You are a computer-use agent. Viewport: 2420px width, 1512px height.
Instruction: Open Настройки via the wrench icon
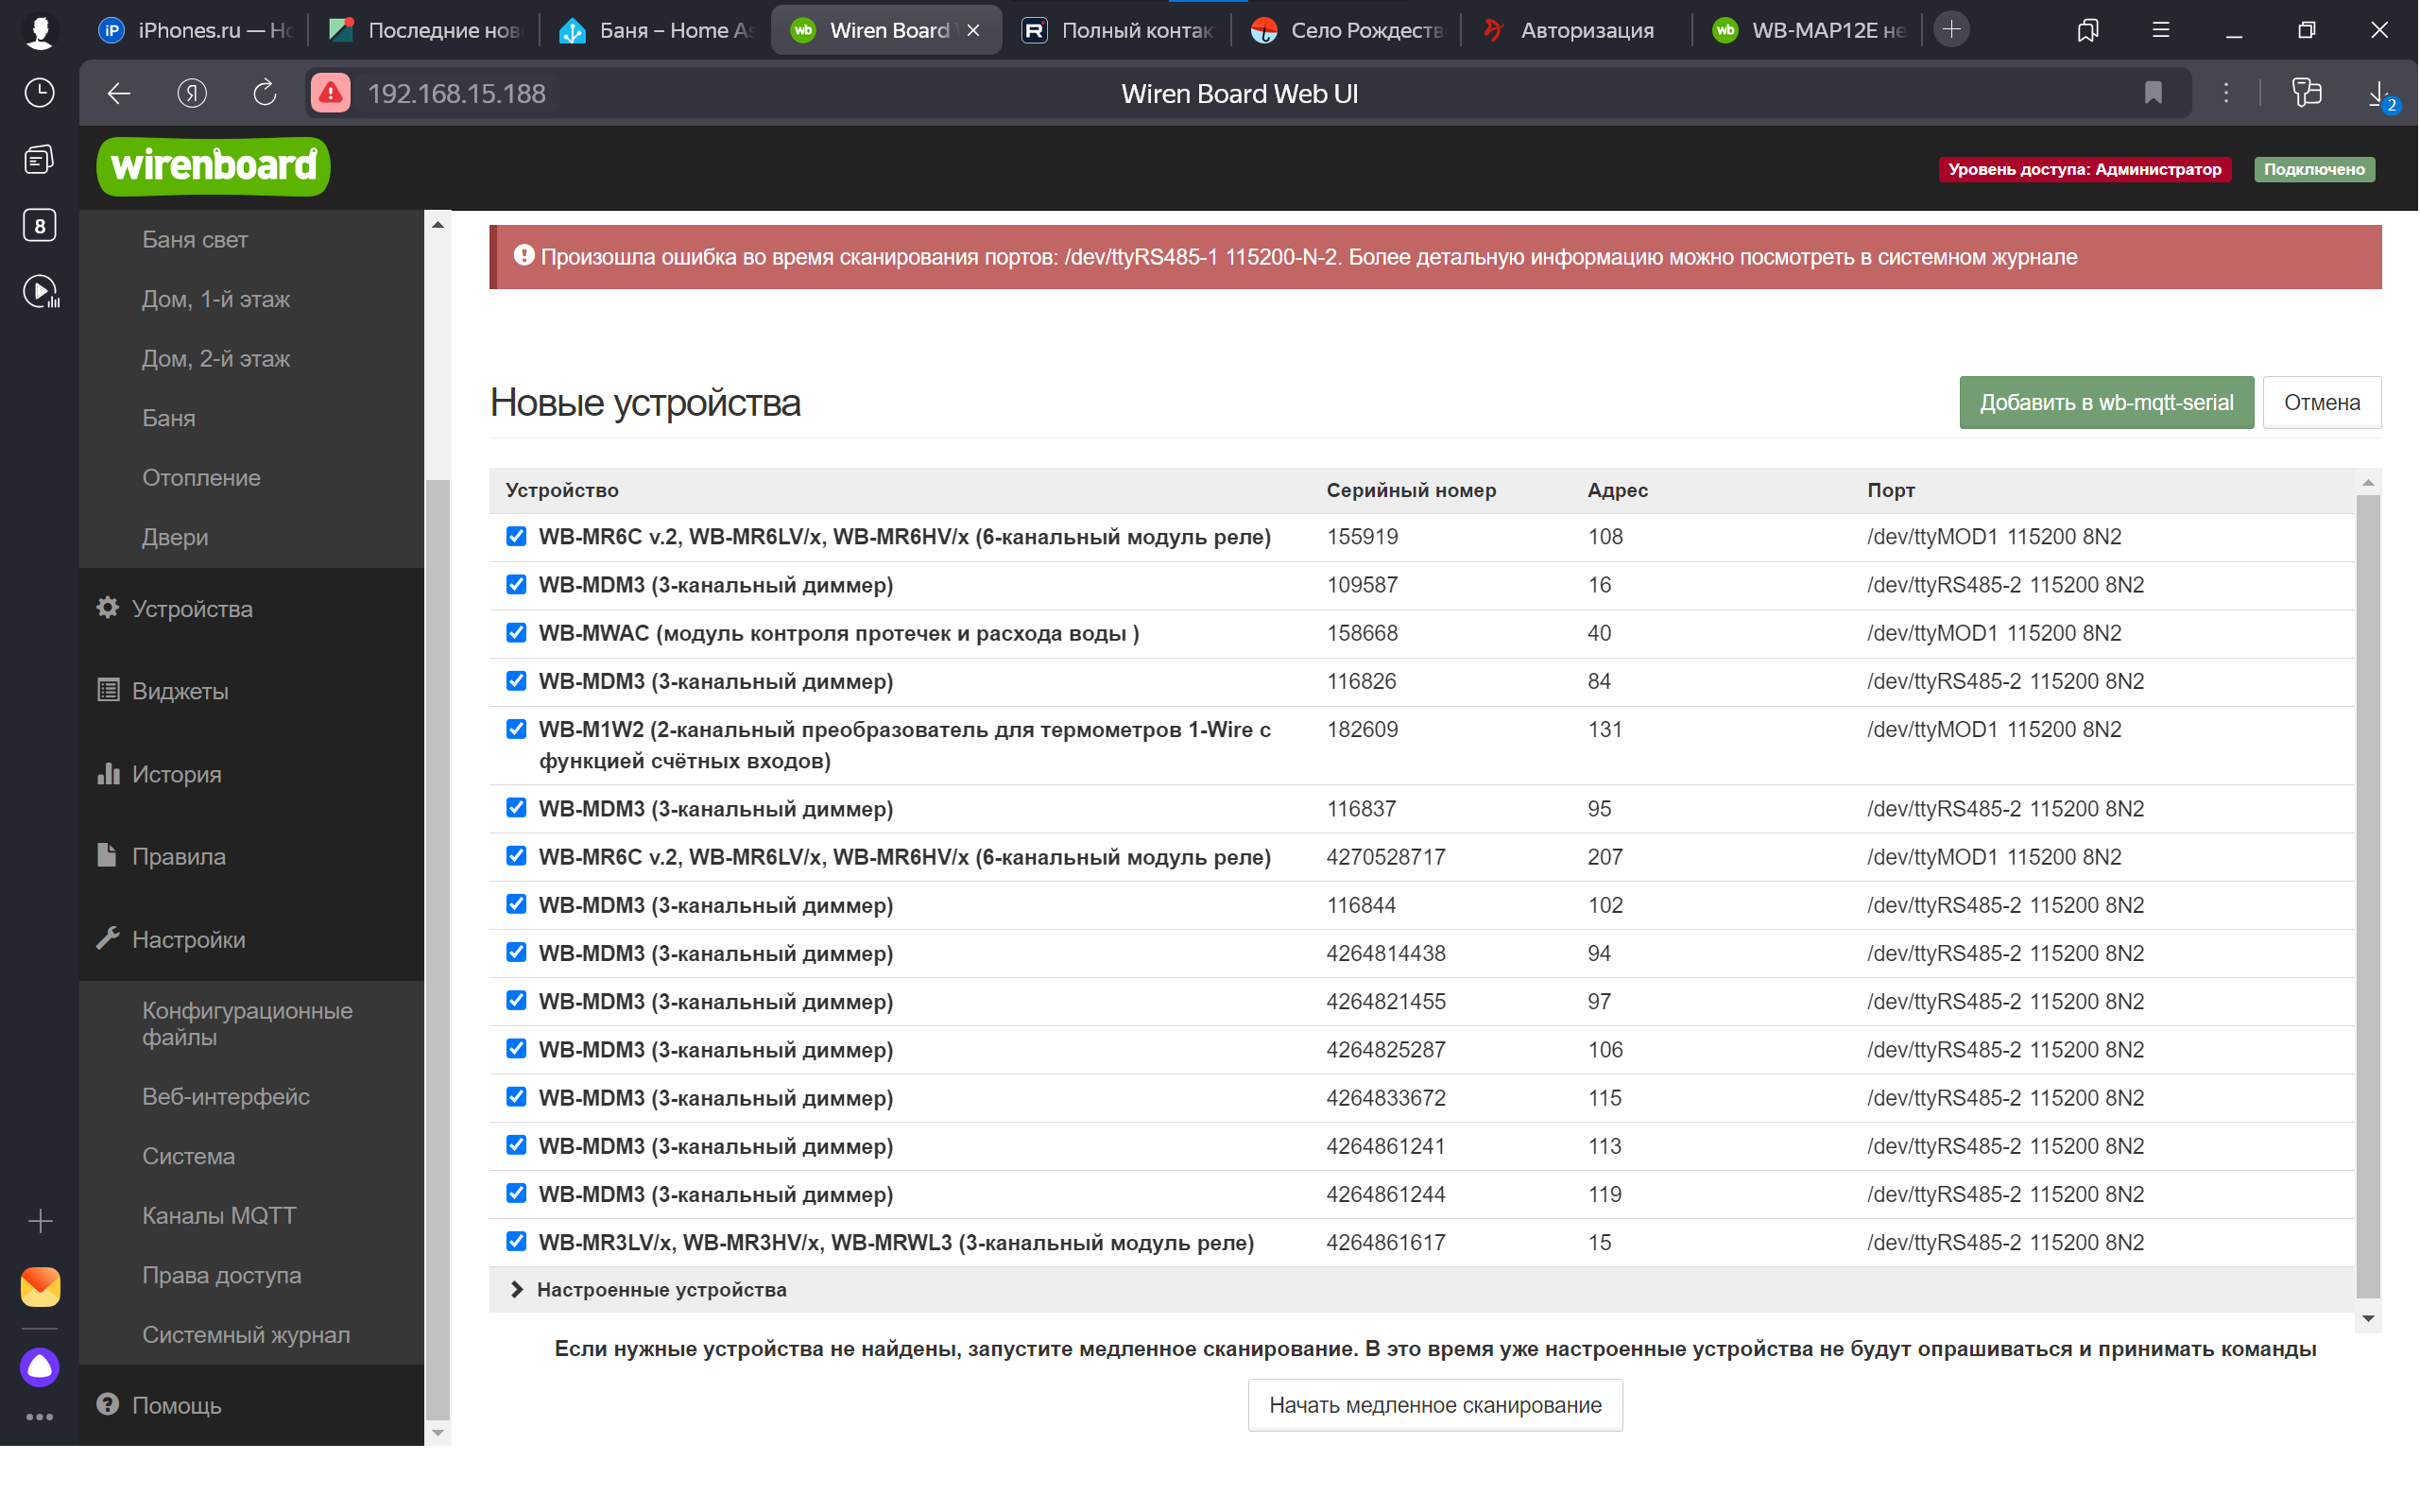coord(188,939)
